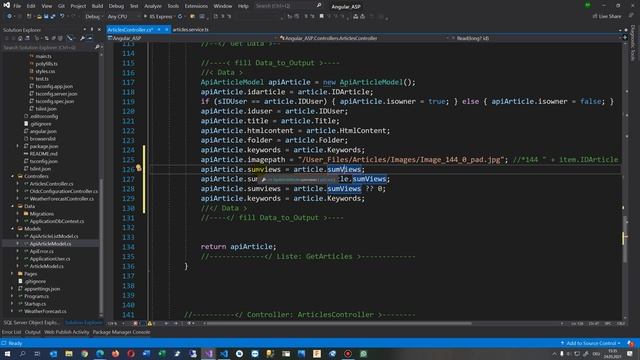Collapse the Models folder
This screenshot has height=360, width=640.
(12, 229)
